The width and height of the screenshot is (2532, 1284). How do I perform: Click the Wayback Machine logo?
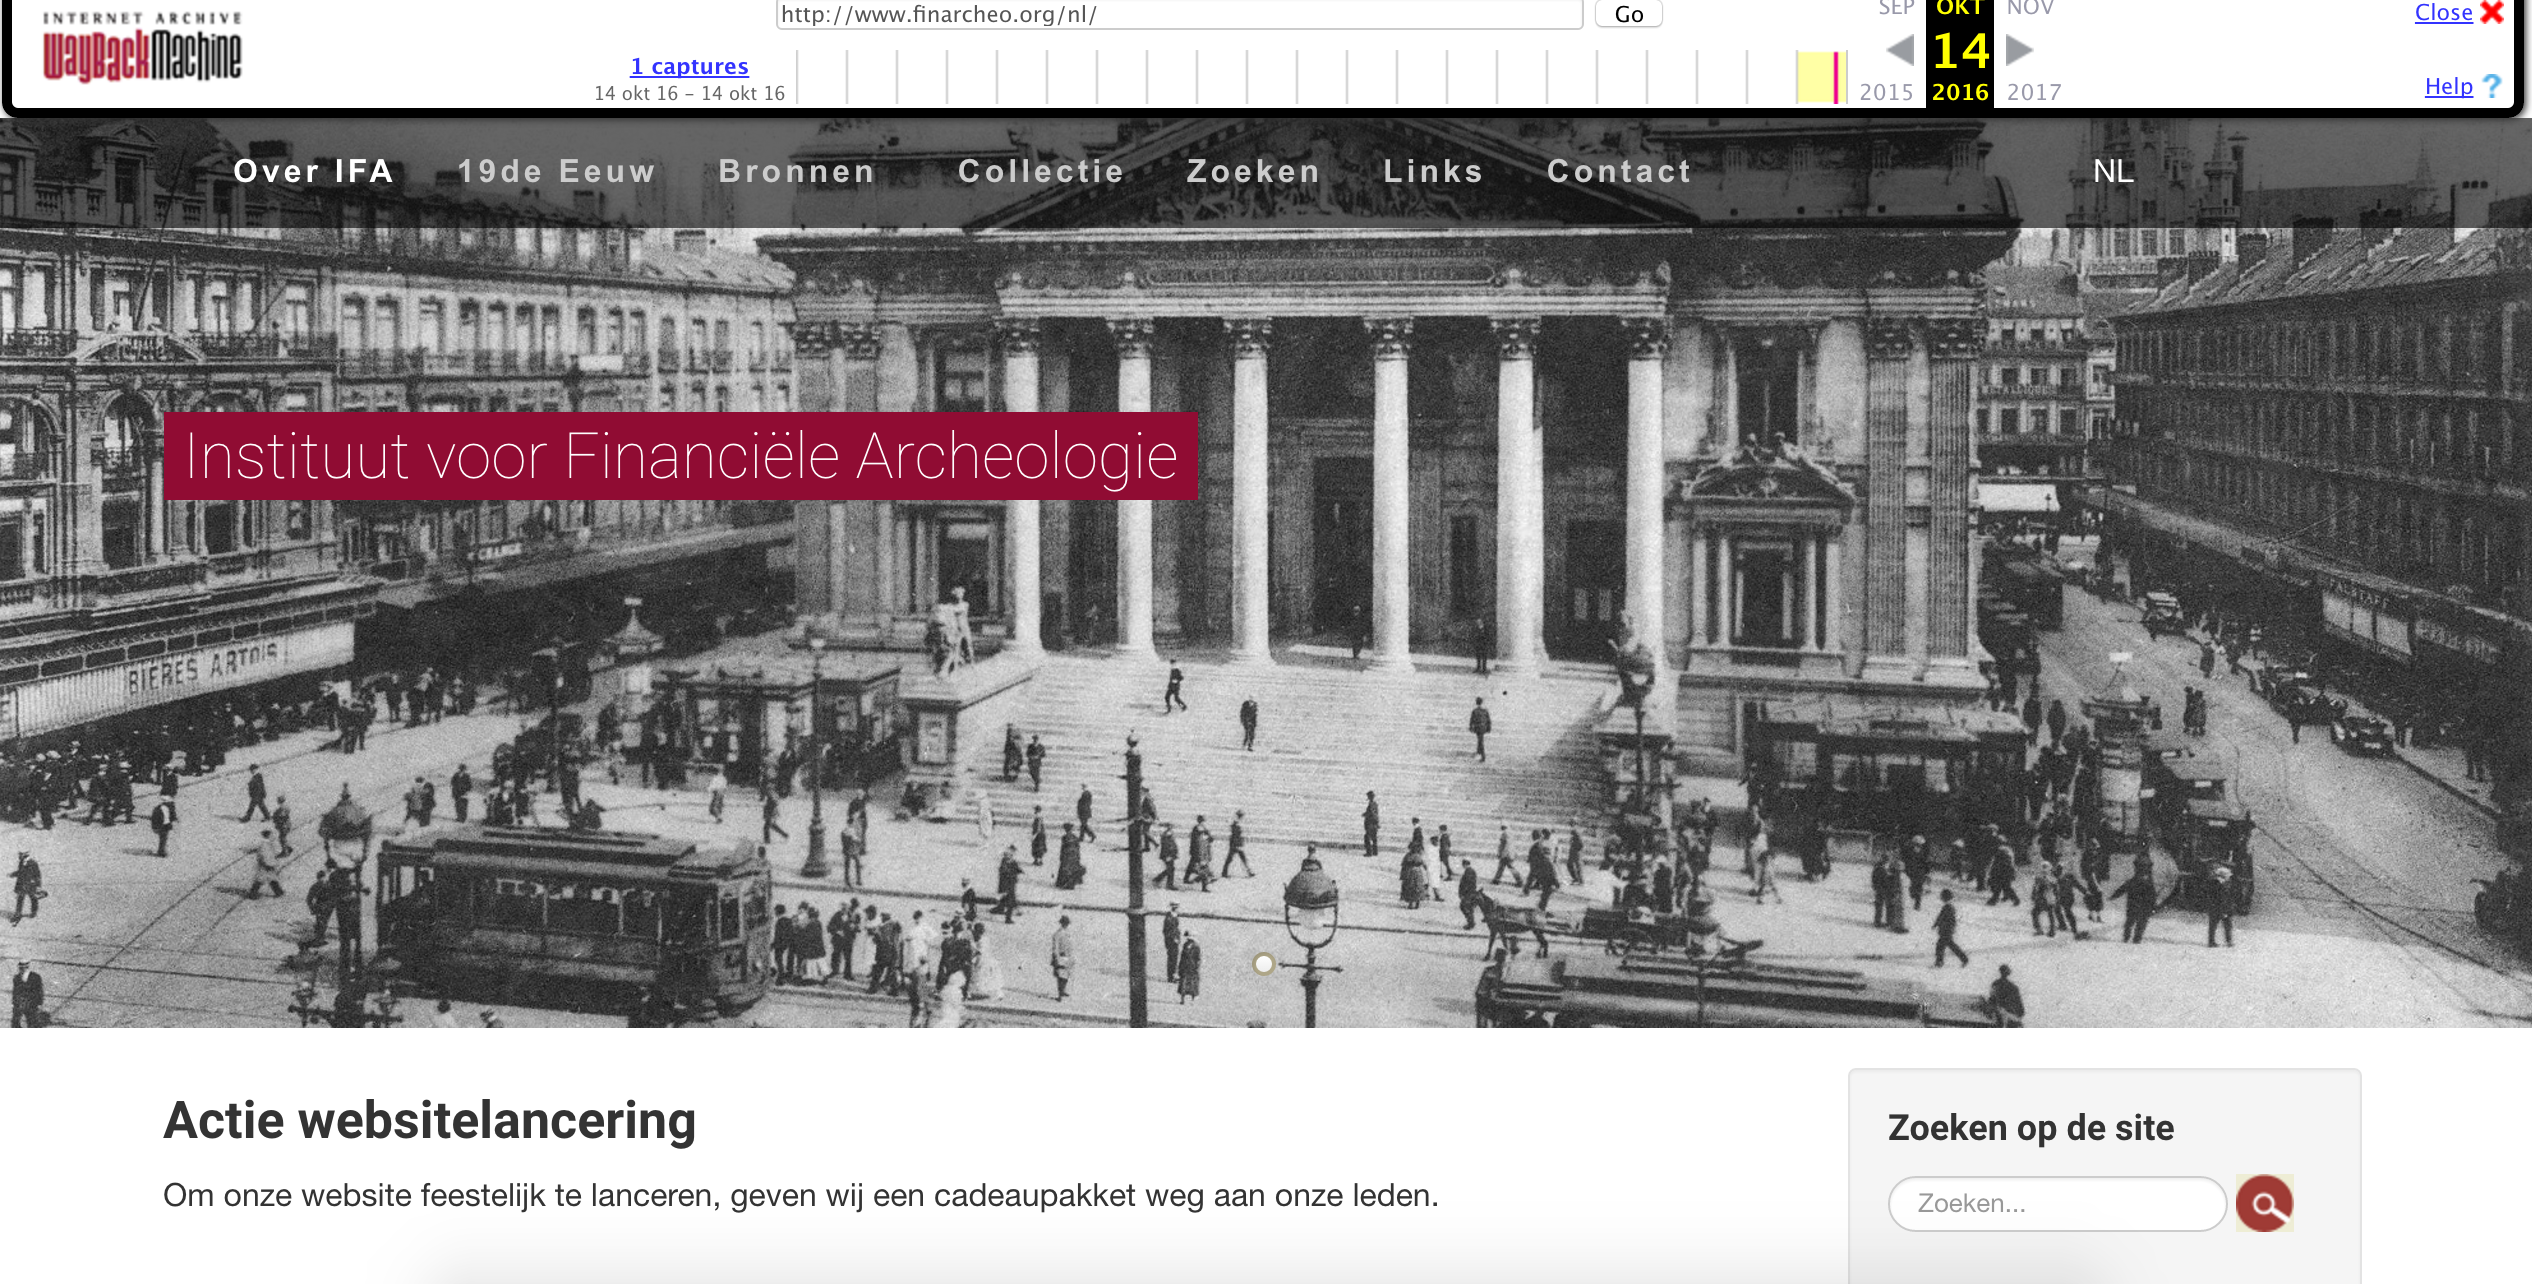[x=141, y=48]
